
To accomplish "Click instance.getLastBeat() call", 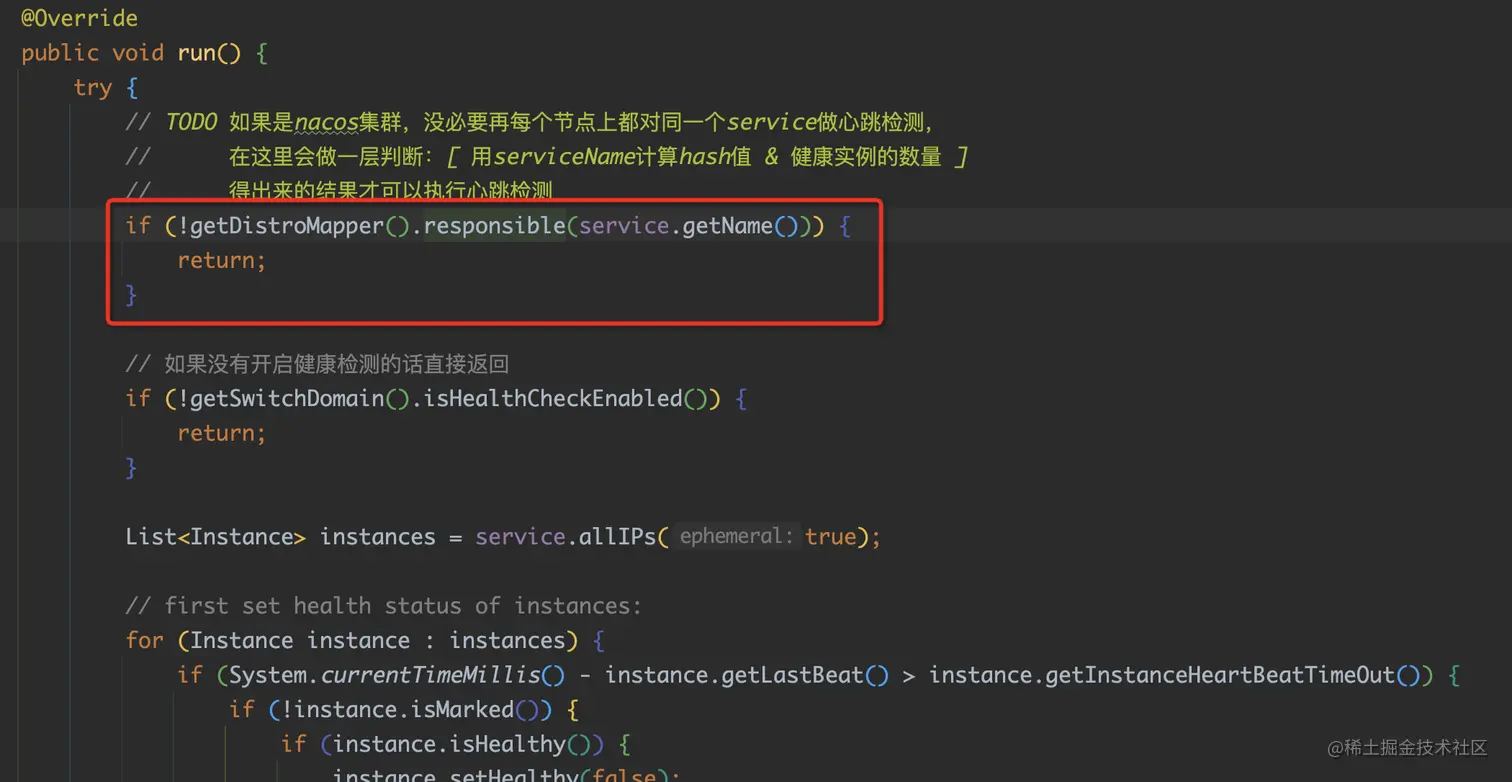I will (x=747, y=675).
